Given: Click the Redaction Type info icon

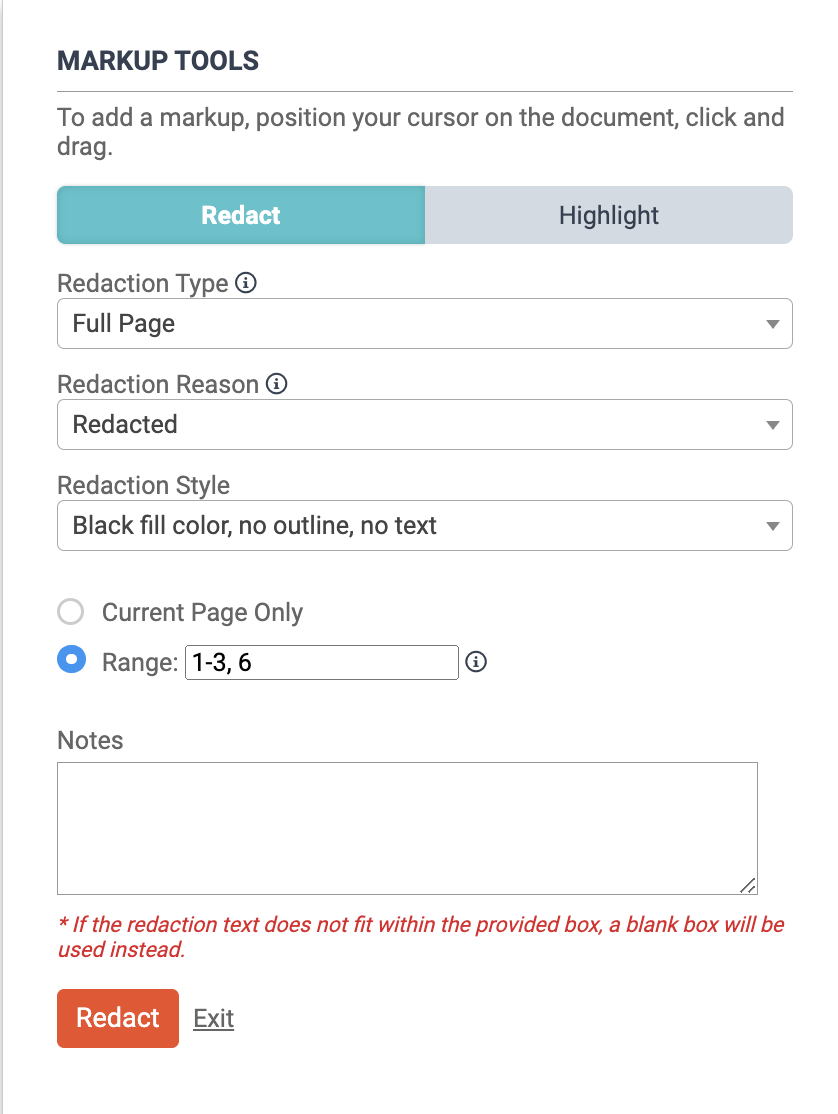Looking at the screenshot, I should [246, 283].
